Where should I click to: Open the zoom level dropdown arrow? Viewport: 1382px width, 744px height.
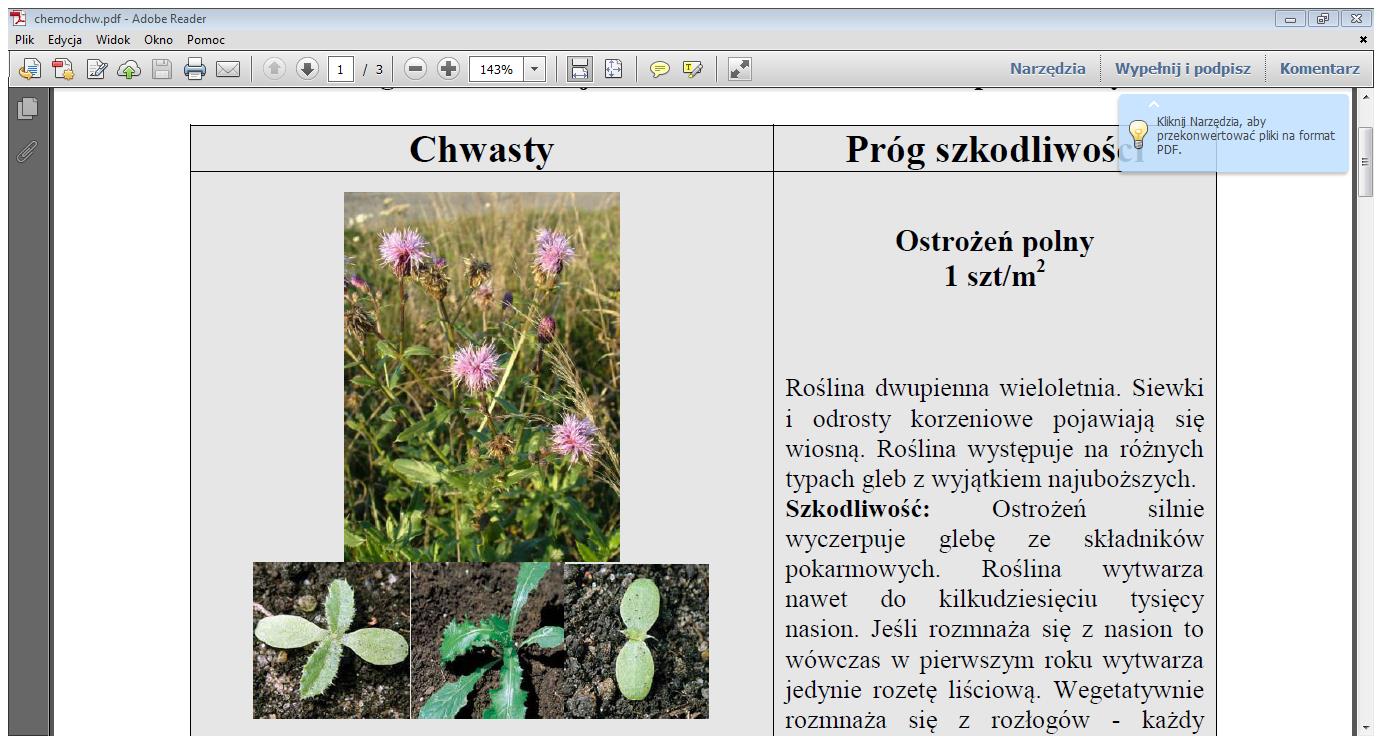point(534,69)
